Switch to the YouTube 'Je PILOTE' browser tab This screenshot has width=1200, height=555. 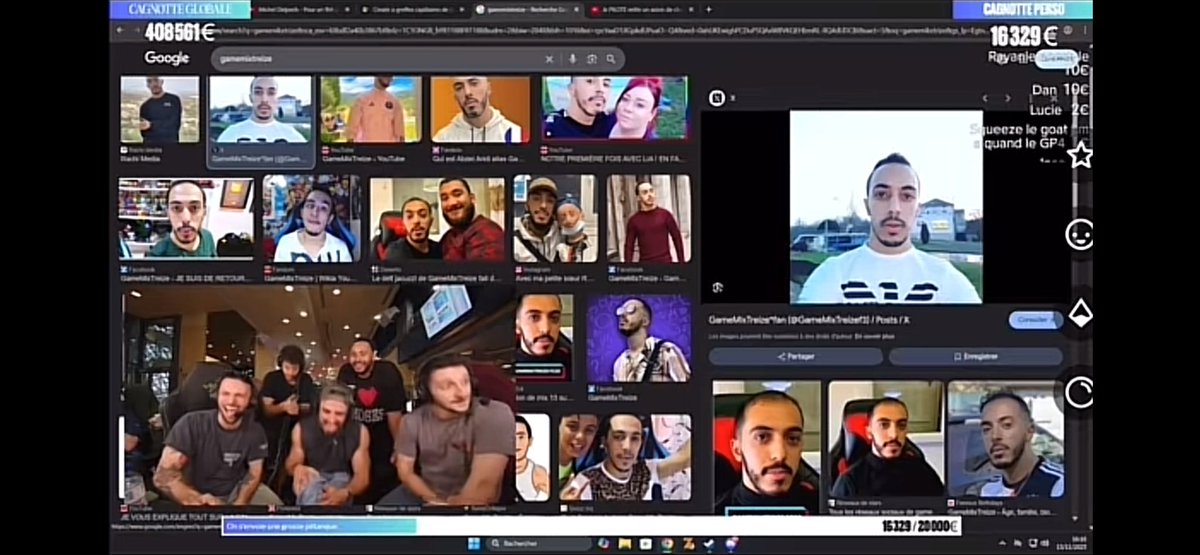640,9
